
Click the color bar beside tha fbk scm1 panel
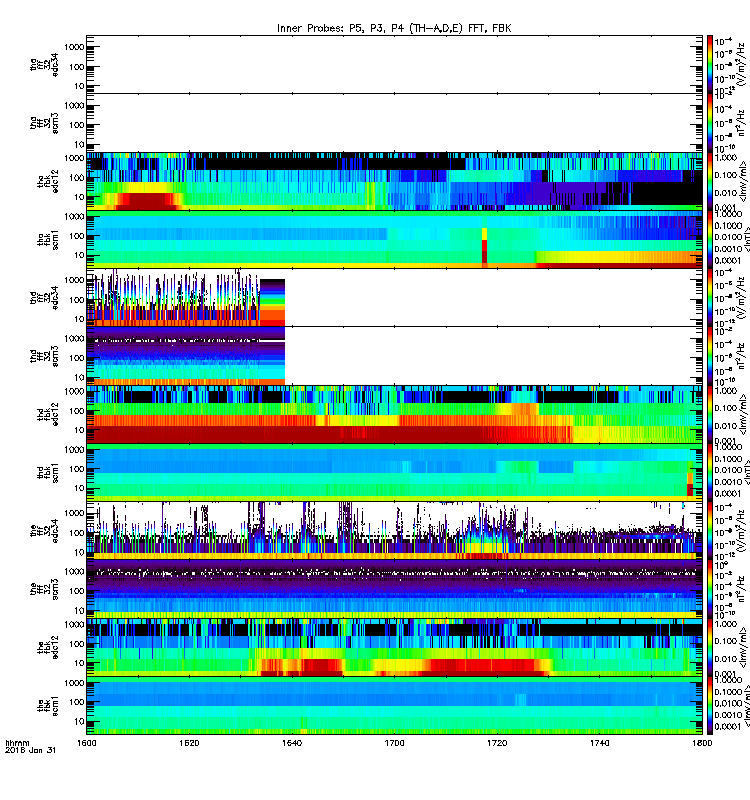tap(710, 239)
